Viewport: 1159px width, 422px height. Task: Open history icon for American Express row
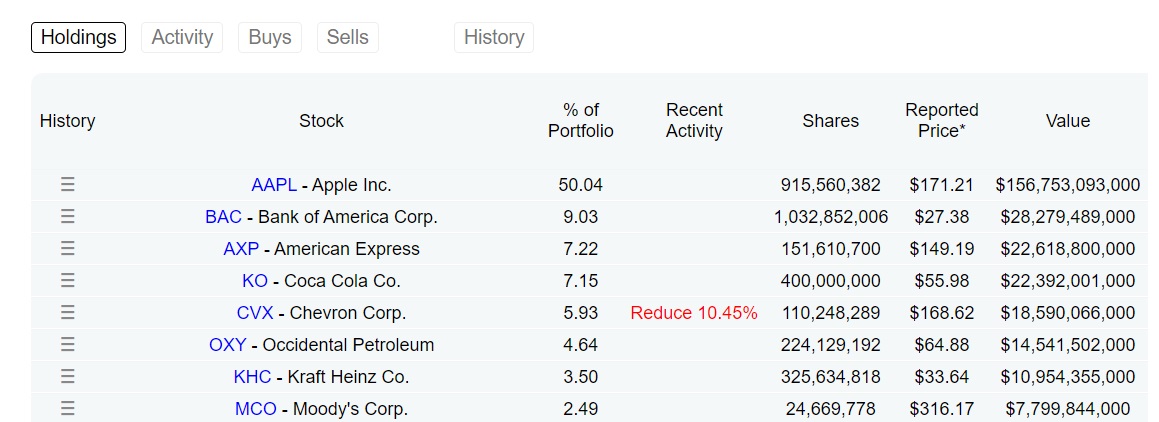(68, 249)
